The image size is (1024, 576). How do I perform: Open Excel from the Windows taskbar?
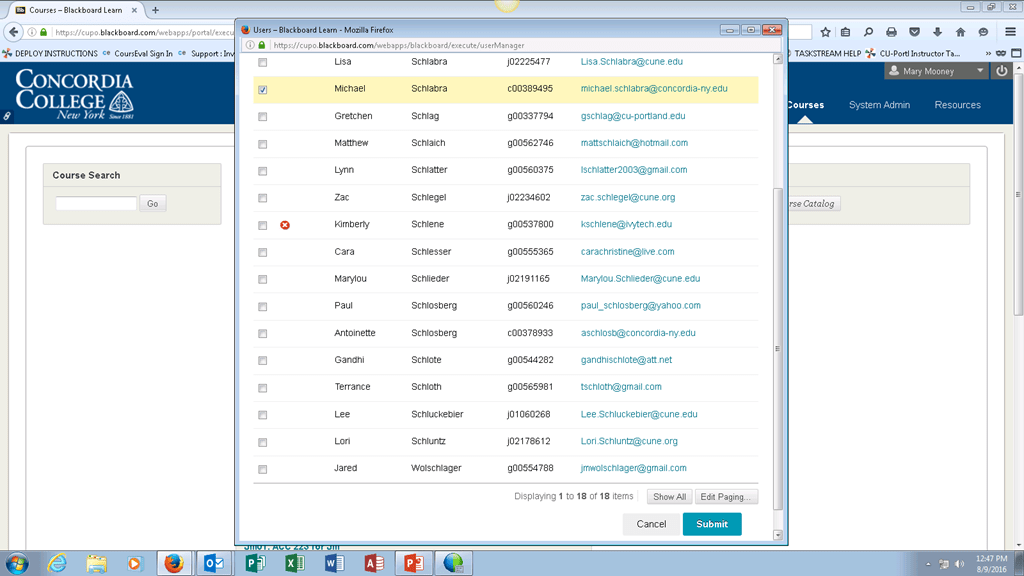294,564
